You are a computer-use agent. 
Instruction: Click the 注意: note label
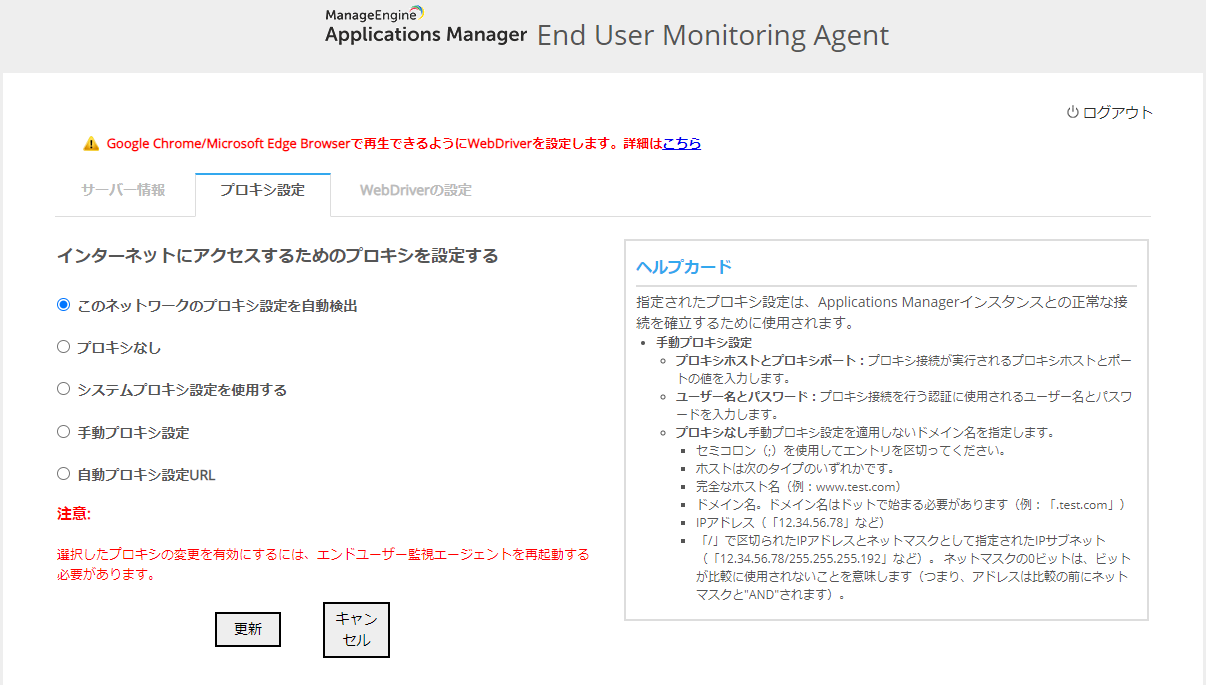[x=74, y=514]
